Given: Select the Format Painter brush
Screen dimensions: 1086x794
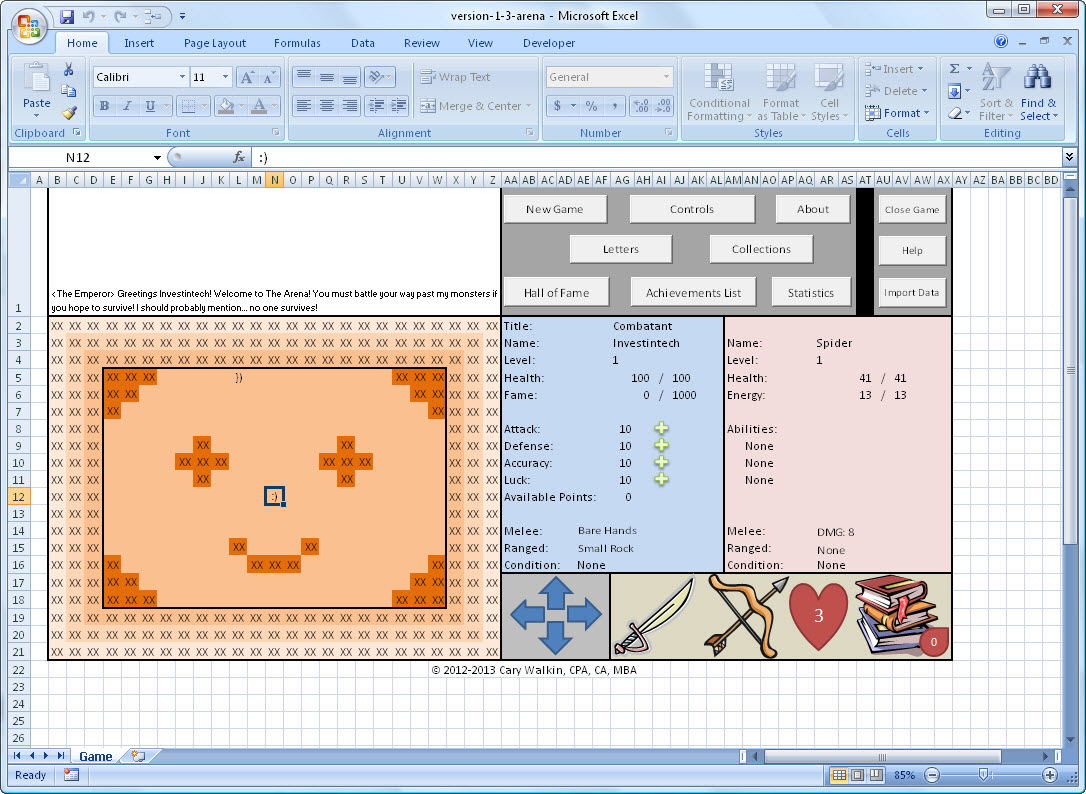Looking at the screenshot, I should click(69, 112).
